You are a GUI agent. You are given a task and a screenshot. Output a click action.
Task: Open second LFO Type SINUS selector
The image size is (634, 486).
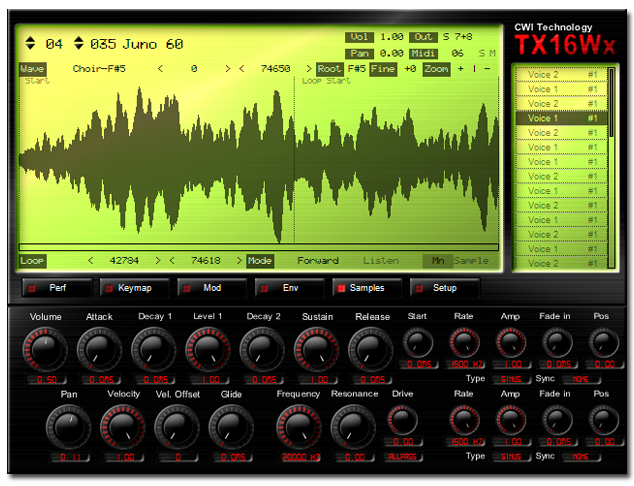click(511, 457)
